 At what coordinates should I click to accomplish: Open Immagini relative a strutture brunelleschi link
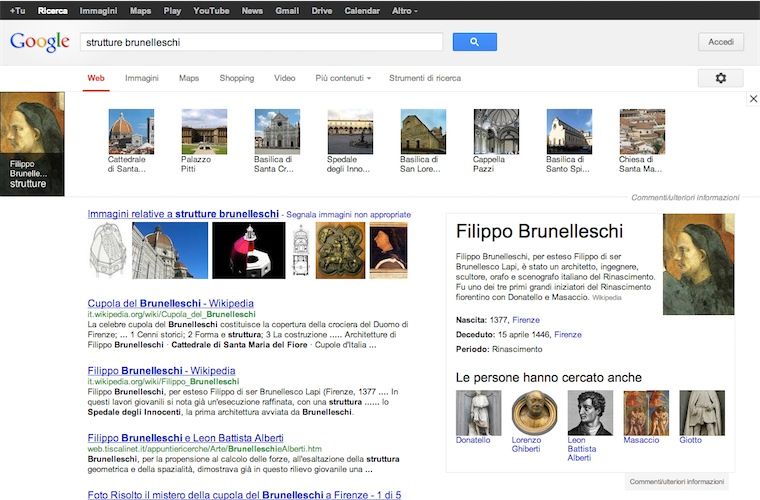pos(183,214)
